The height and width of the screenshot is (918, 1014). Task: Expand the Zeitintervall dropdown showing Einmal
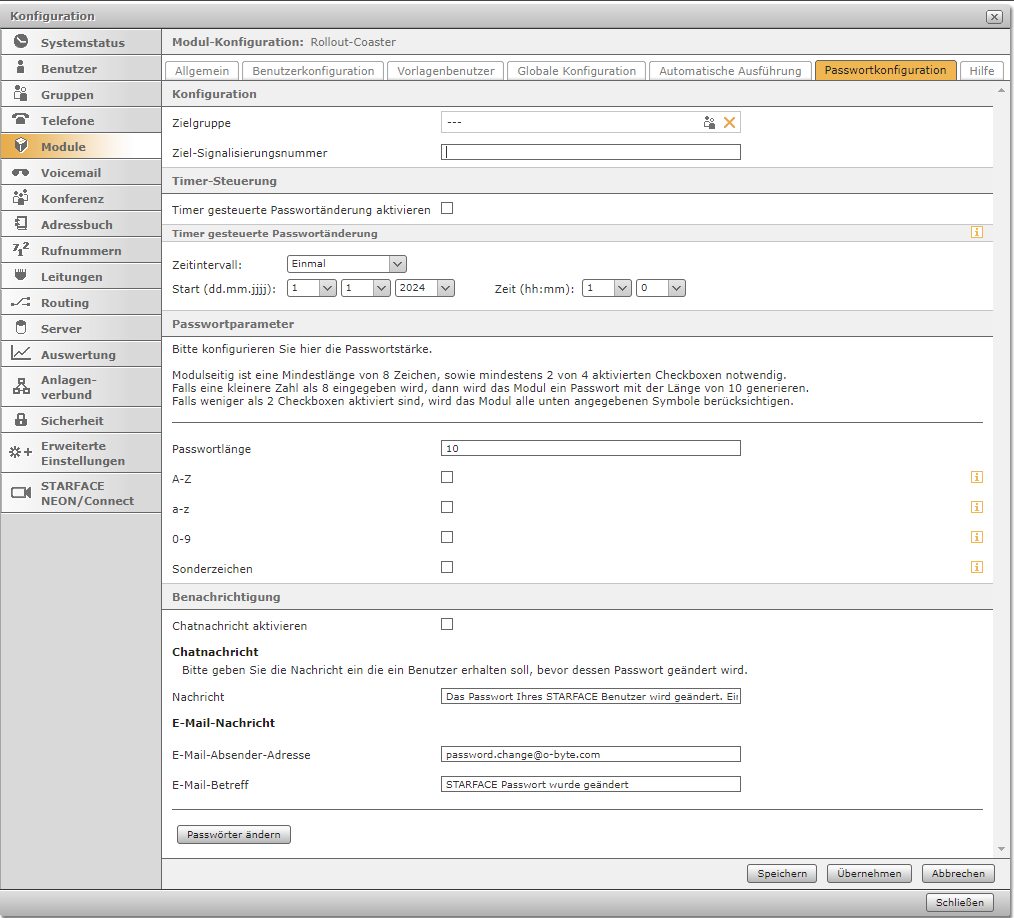coord(346,264)
